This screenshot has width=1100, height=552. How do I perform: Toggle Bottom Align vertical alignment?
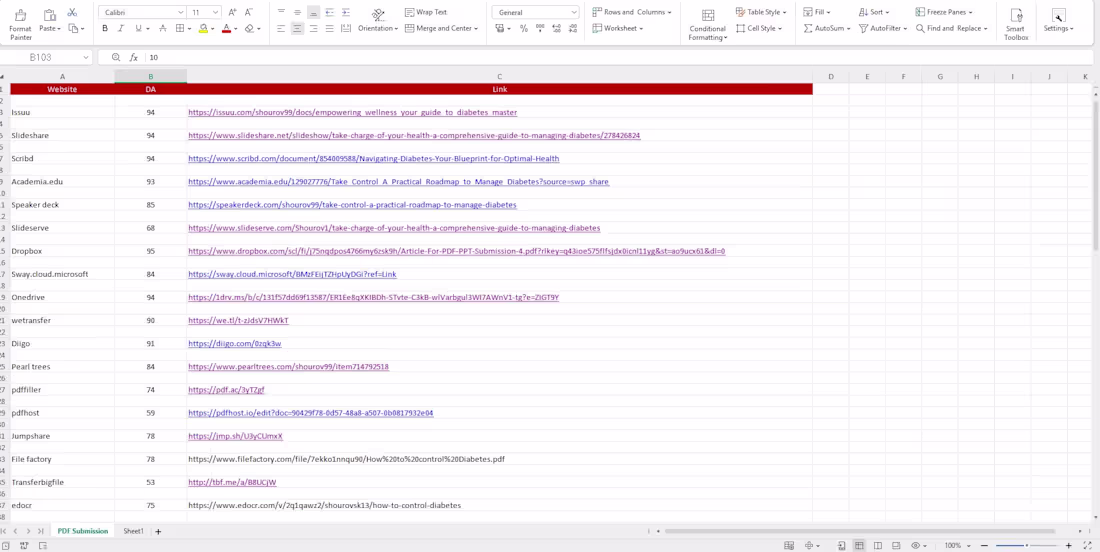314,13
